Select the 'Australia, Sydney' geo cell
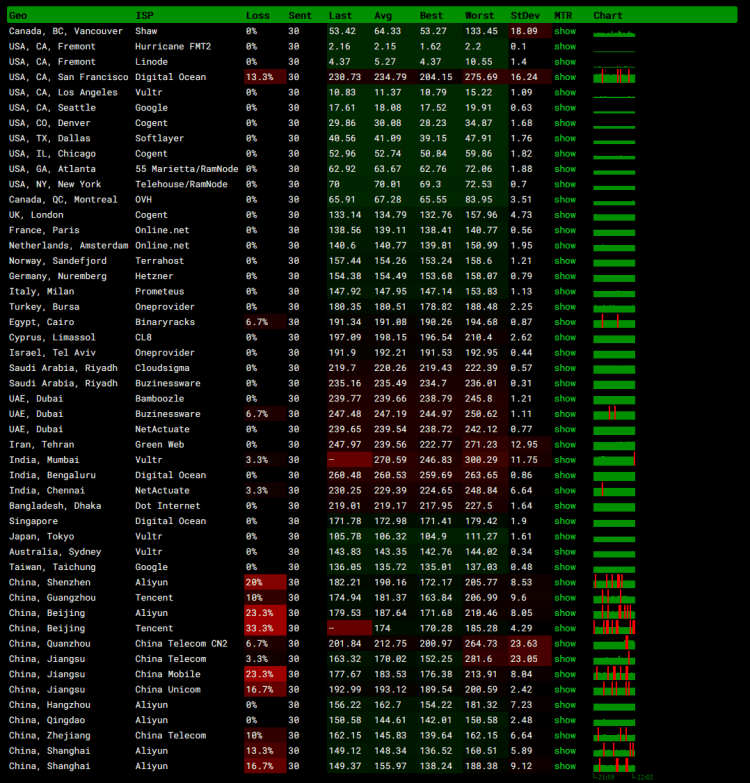This screenshot has width=750, height=783. click(x=55, y=552)
